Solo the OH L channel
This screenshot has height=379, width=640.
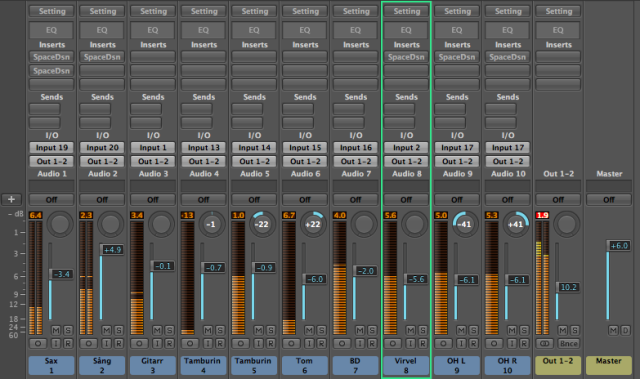click(x=473, y=330)
